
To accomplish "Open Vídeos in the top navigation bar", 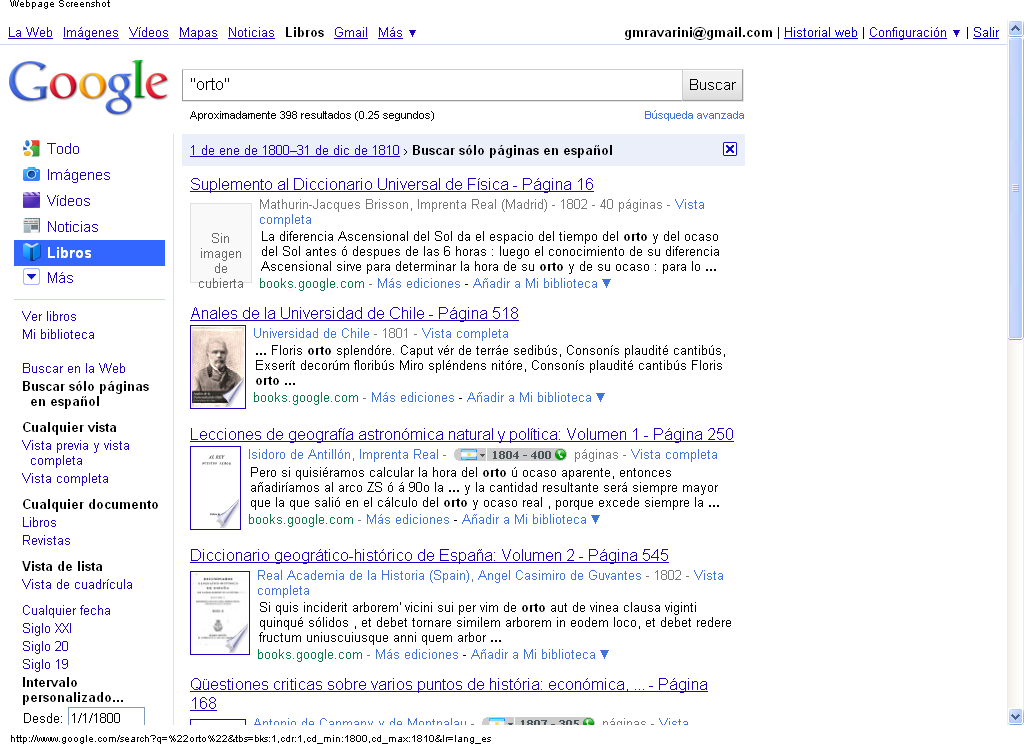I will (x=148, y=32).
